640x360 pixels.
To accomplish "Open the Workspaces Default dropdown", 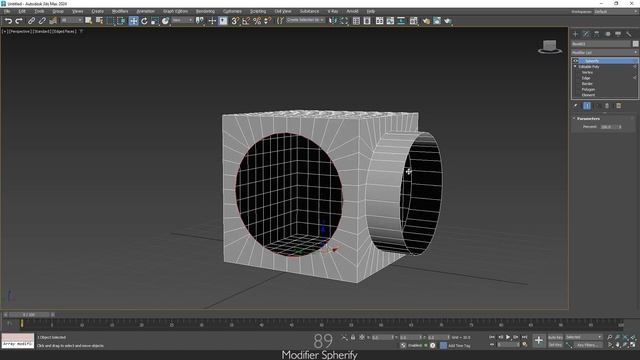I will [616, 11].
